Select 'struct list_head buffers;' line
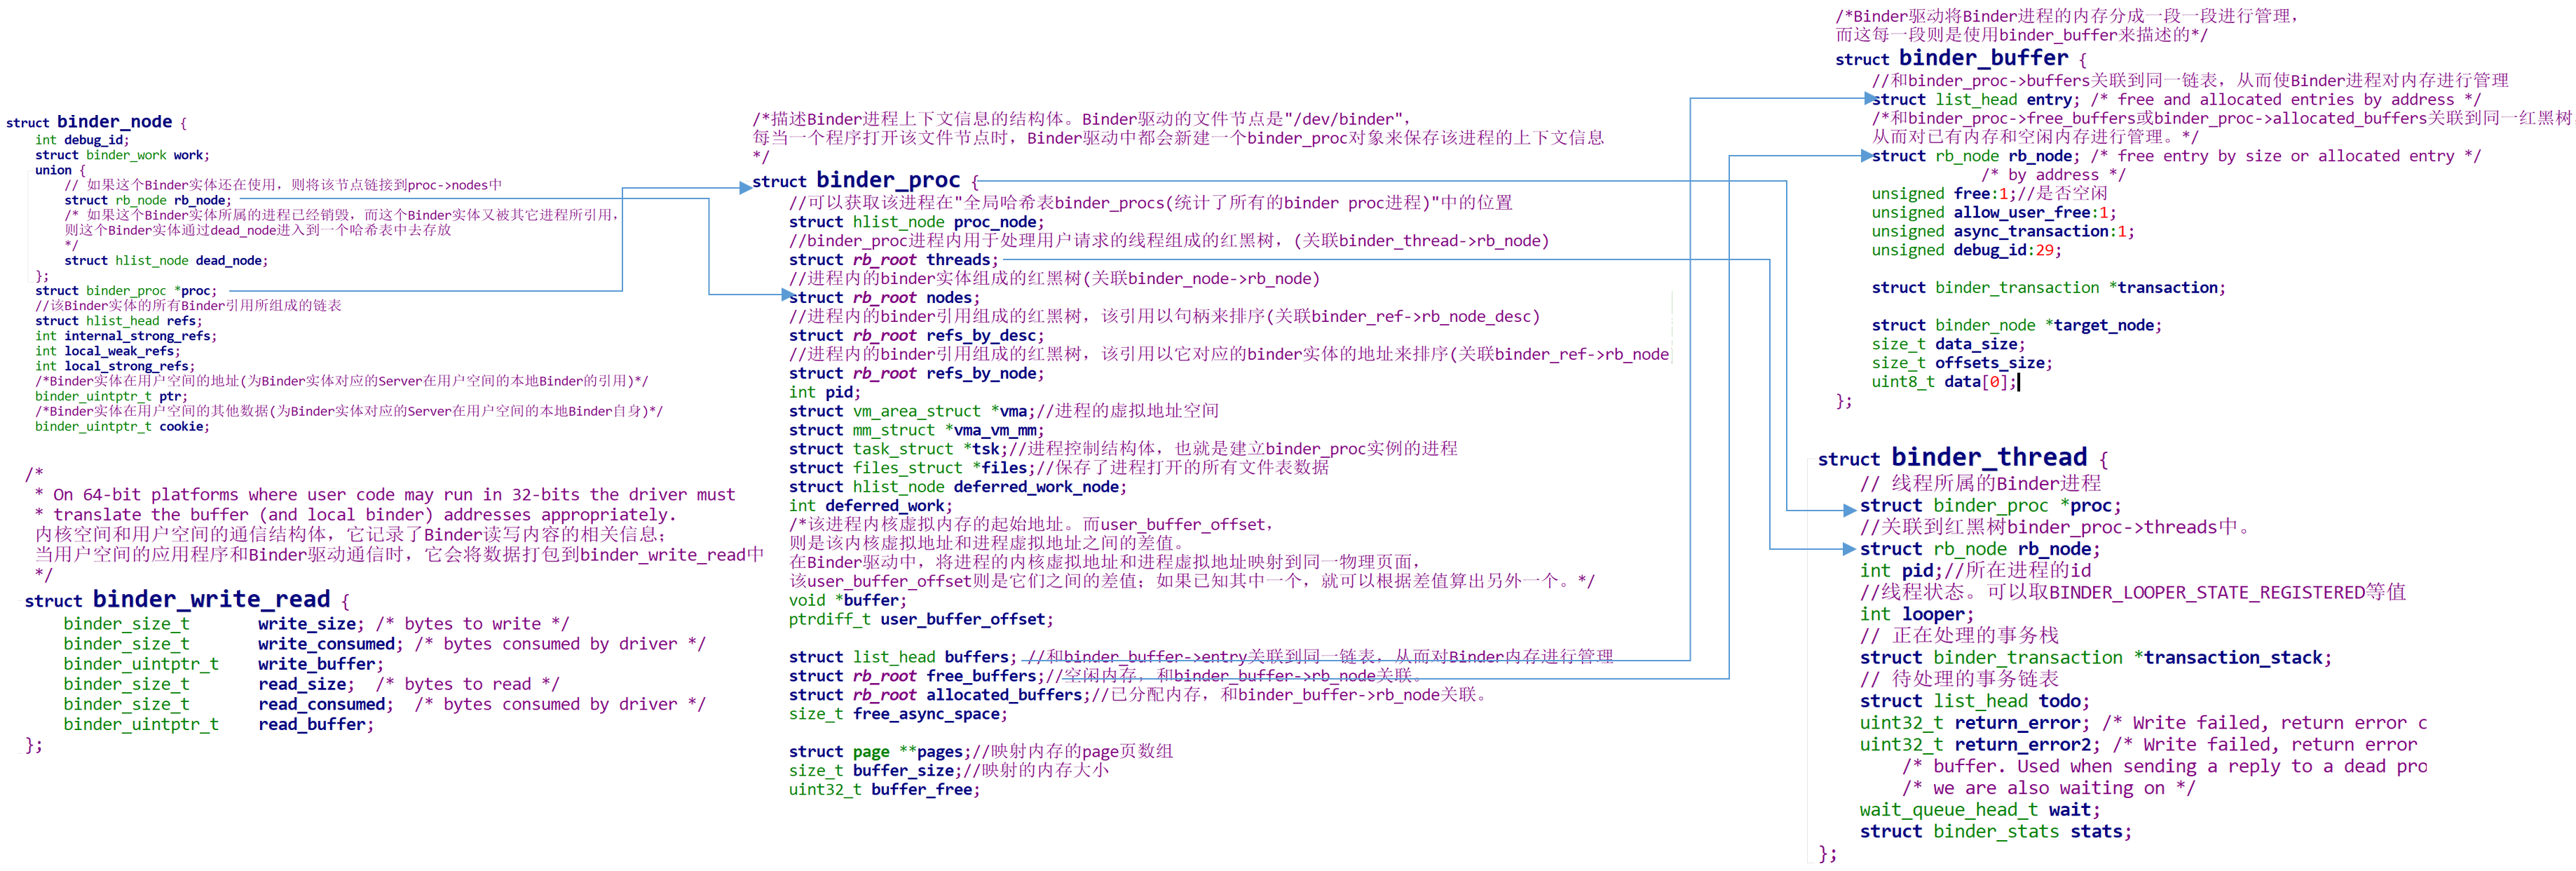This screenshot has width=2576, height=871. [x=903, y=657]
